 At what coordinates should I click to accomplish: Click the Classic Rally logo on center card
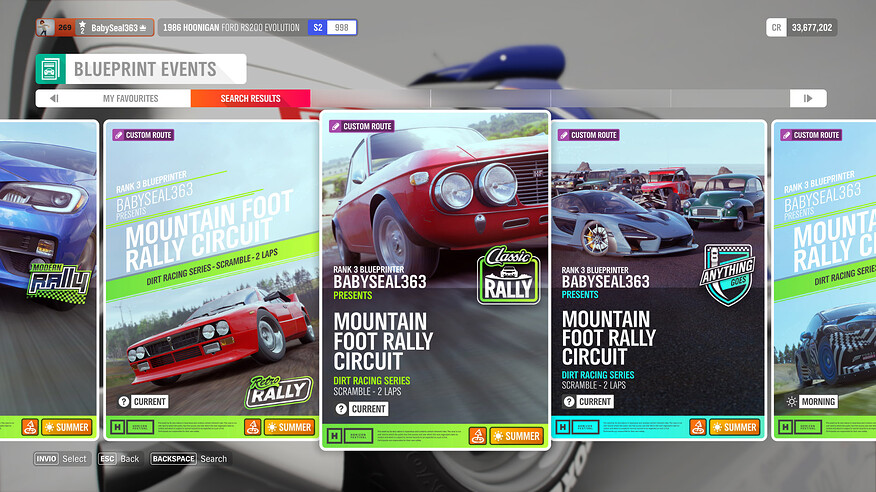(x=508, y=275)
